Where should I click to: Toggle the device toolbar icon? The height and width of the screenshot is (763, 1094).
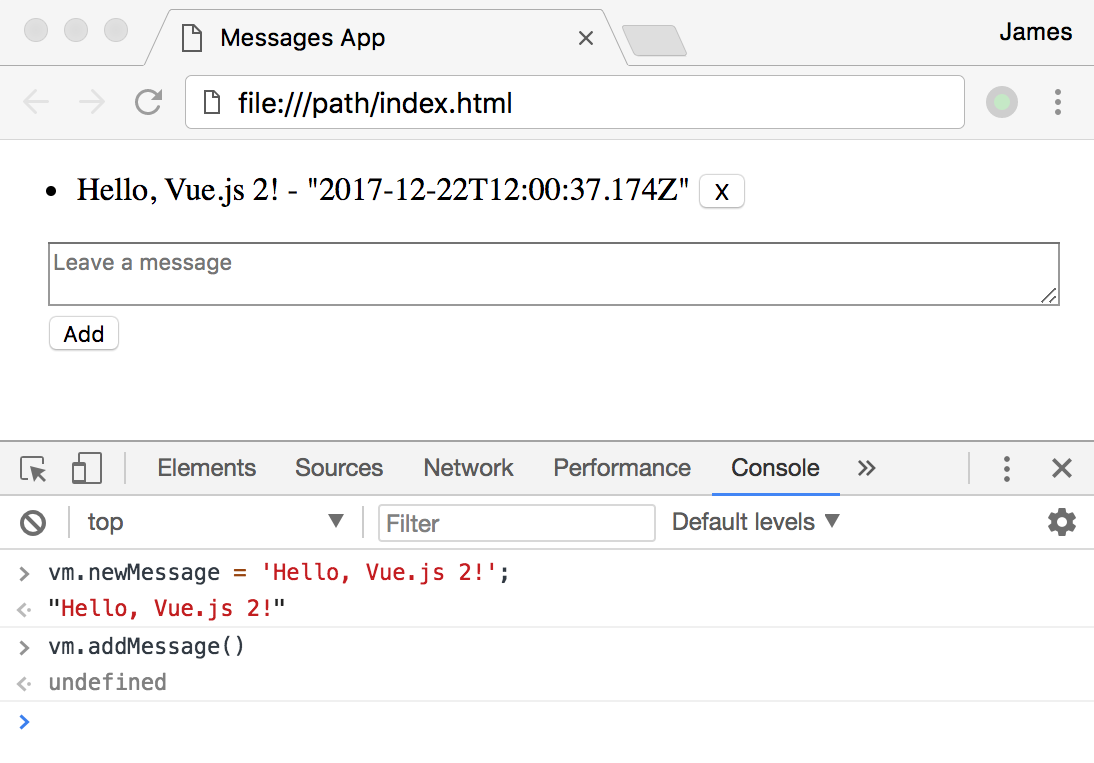tap(87, 469)
